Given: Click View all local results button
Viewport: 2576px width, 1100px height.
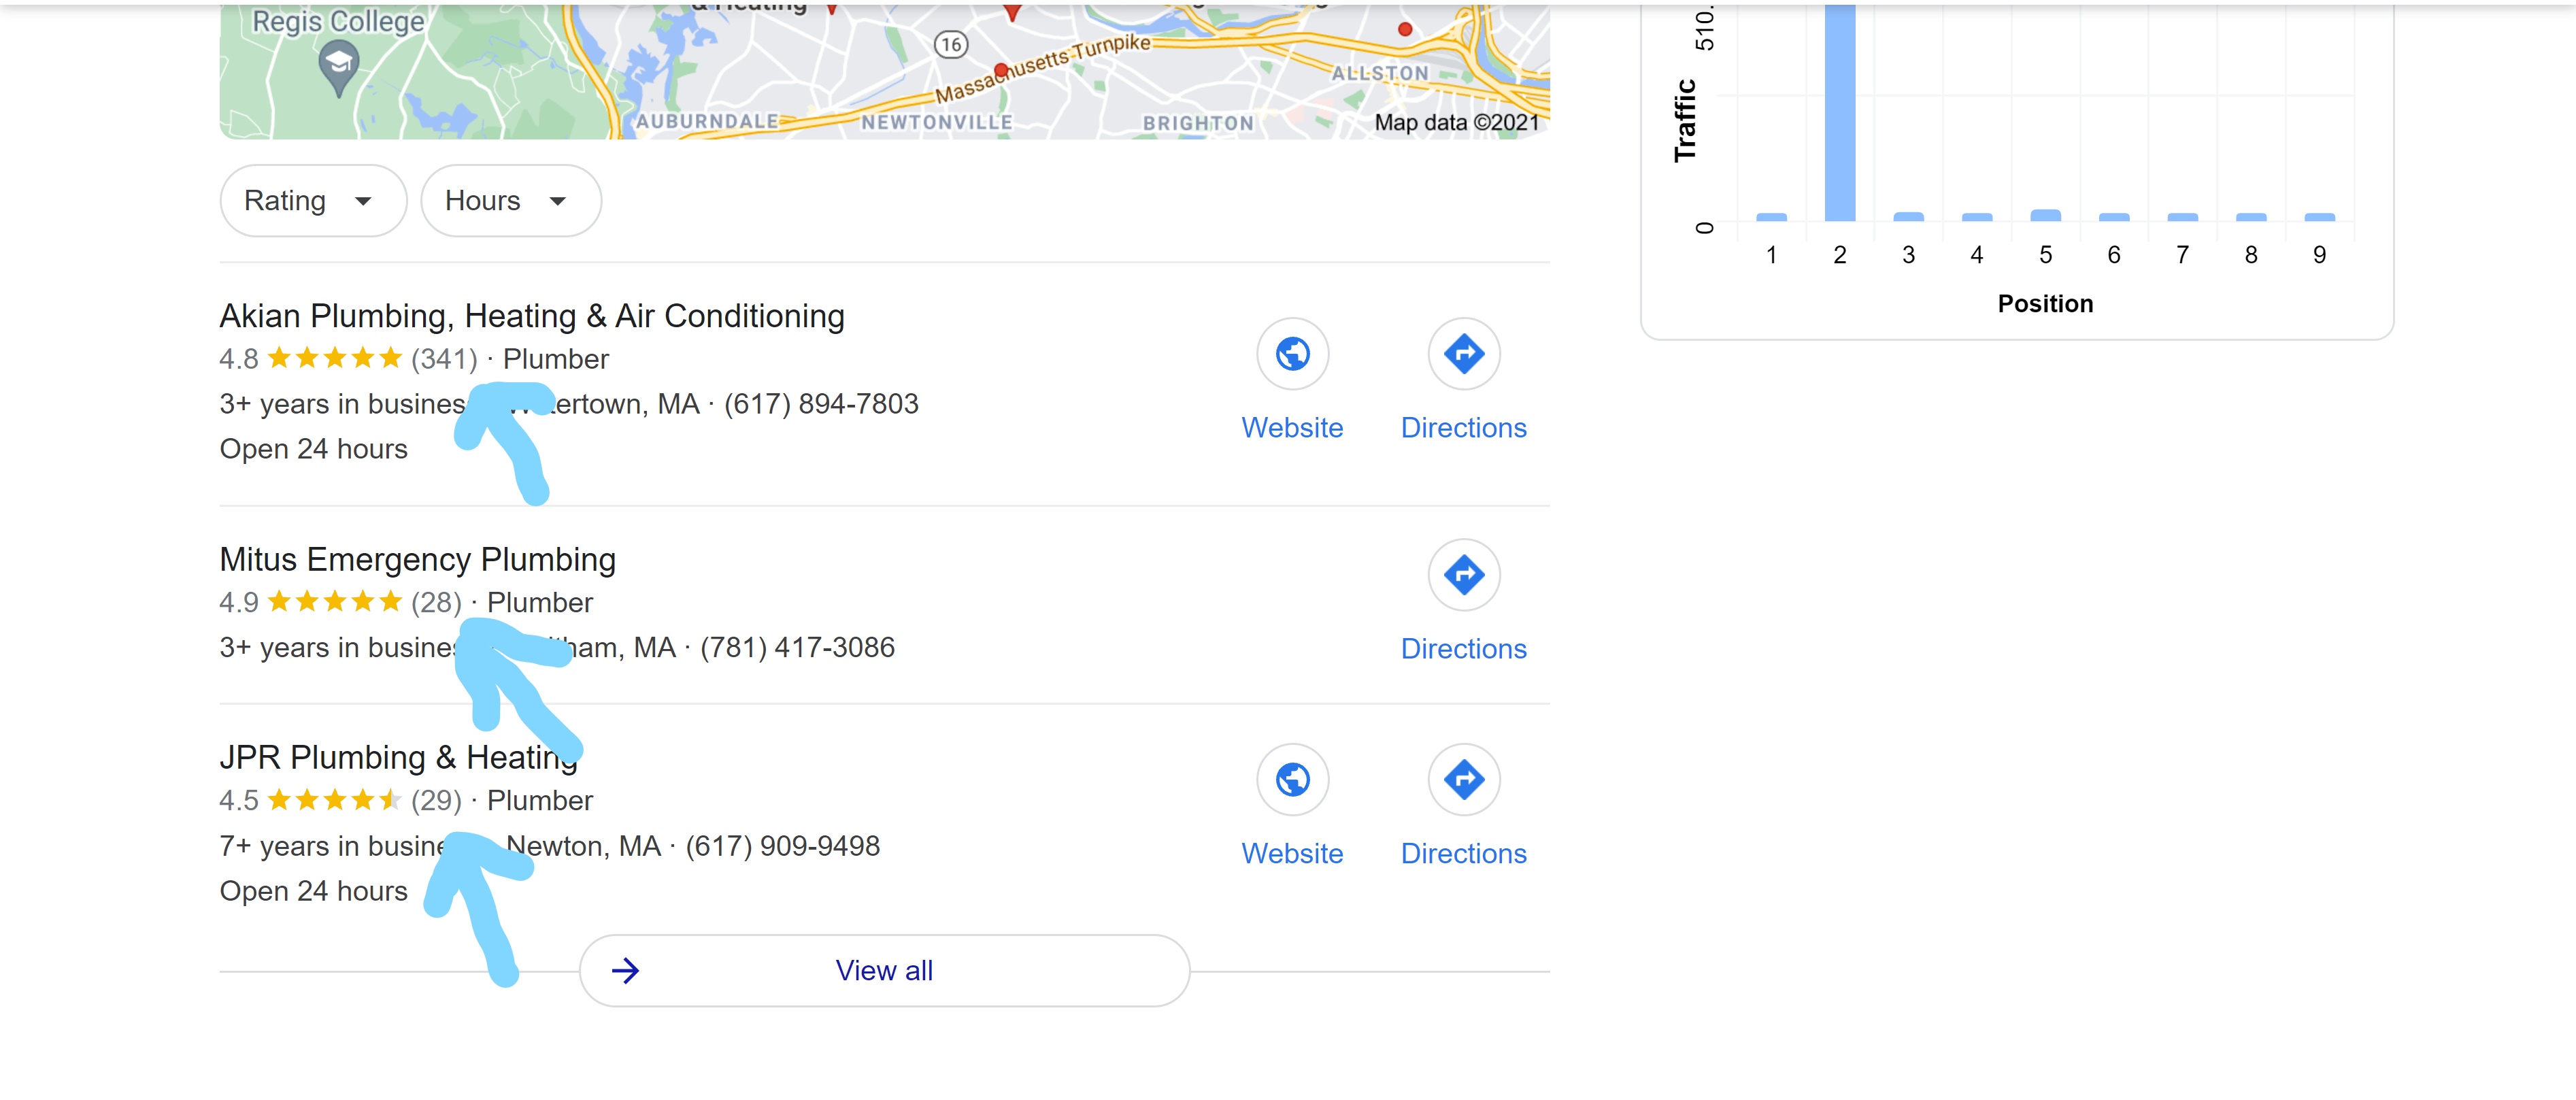Looking at the screenshot, I should point(884,971).
